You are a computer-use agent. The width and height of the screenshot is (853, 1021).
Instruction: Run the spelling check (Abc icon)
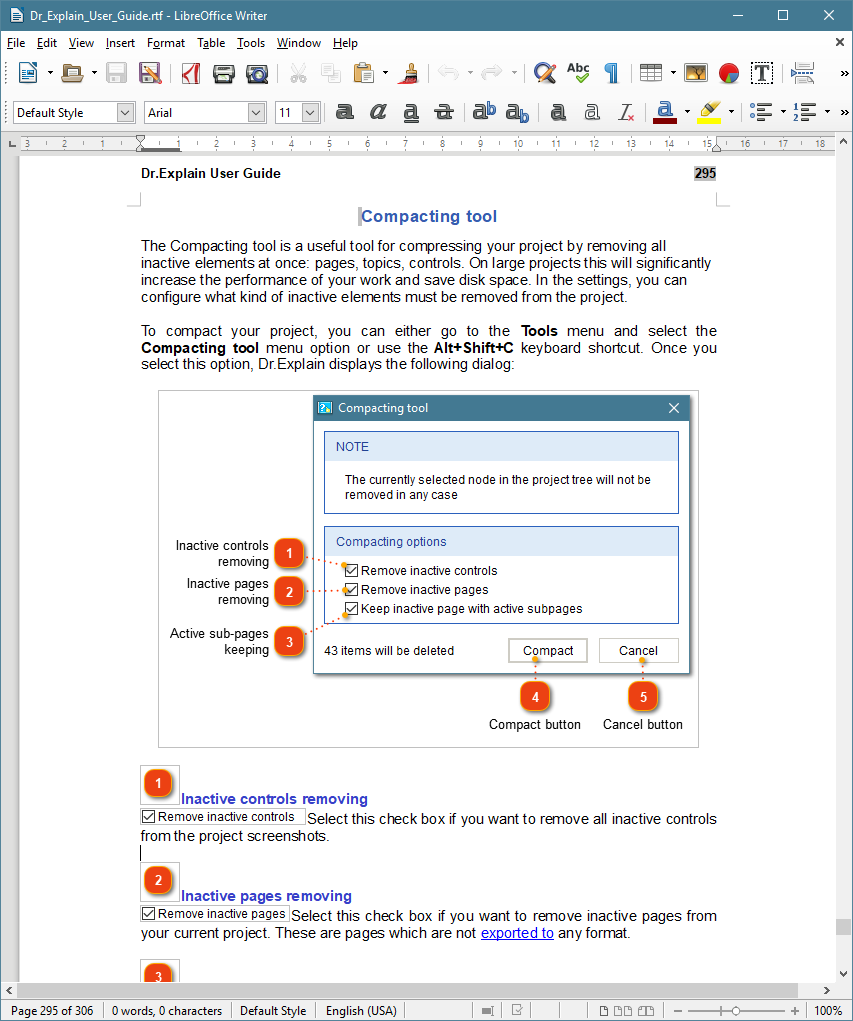click(578, 73)
